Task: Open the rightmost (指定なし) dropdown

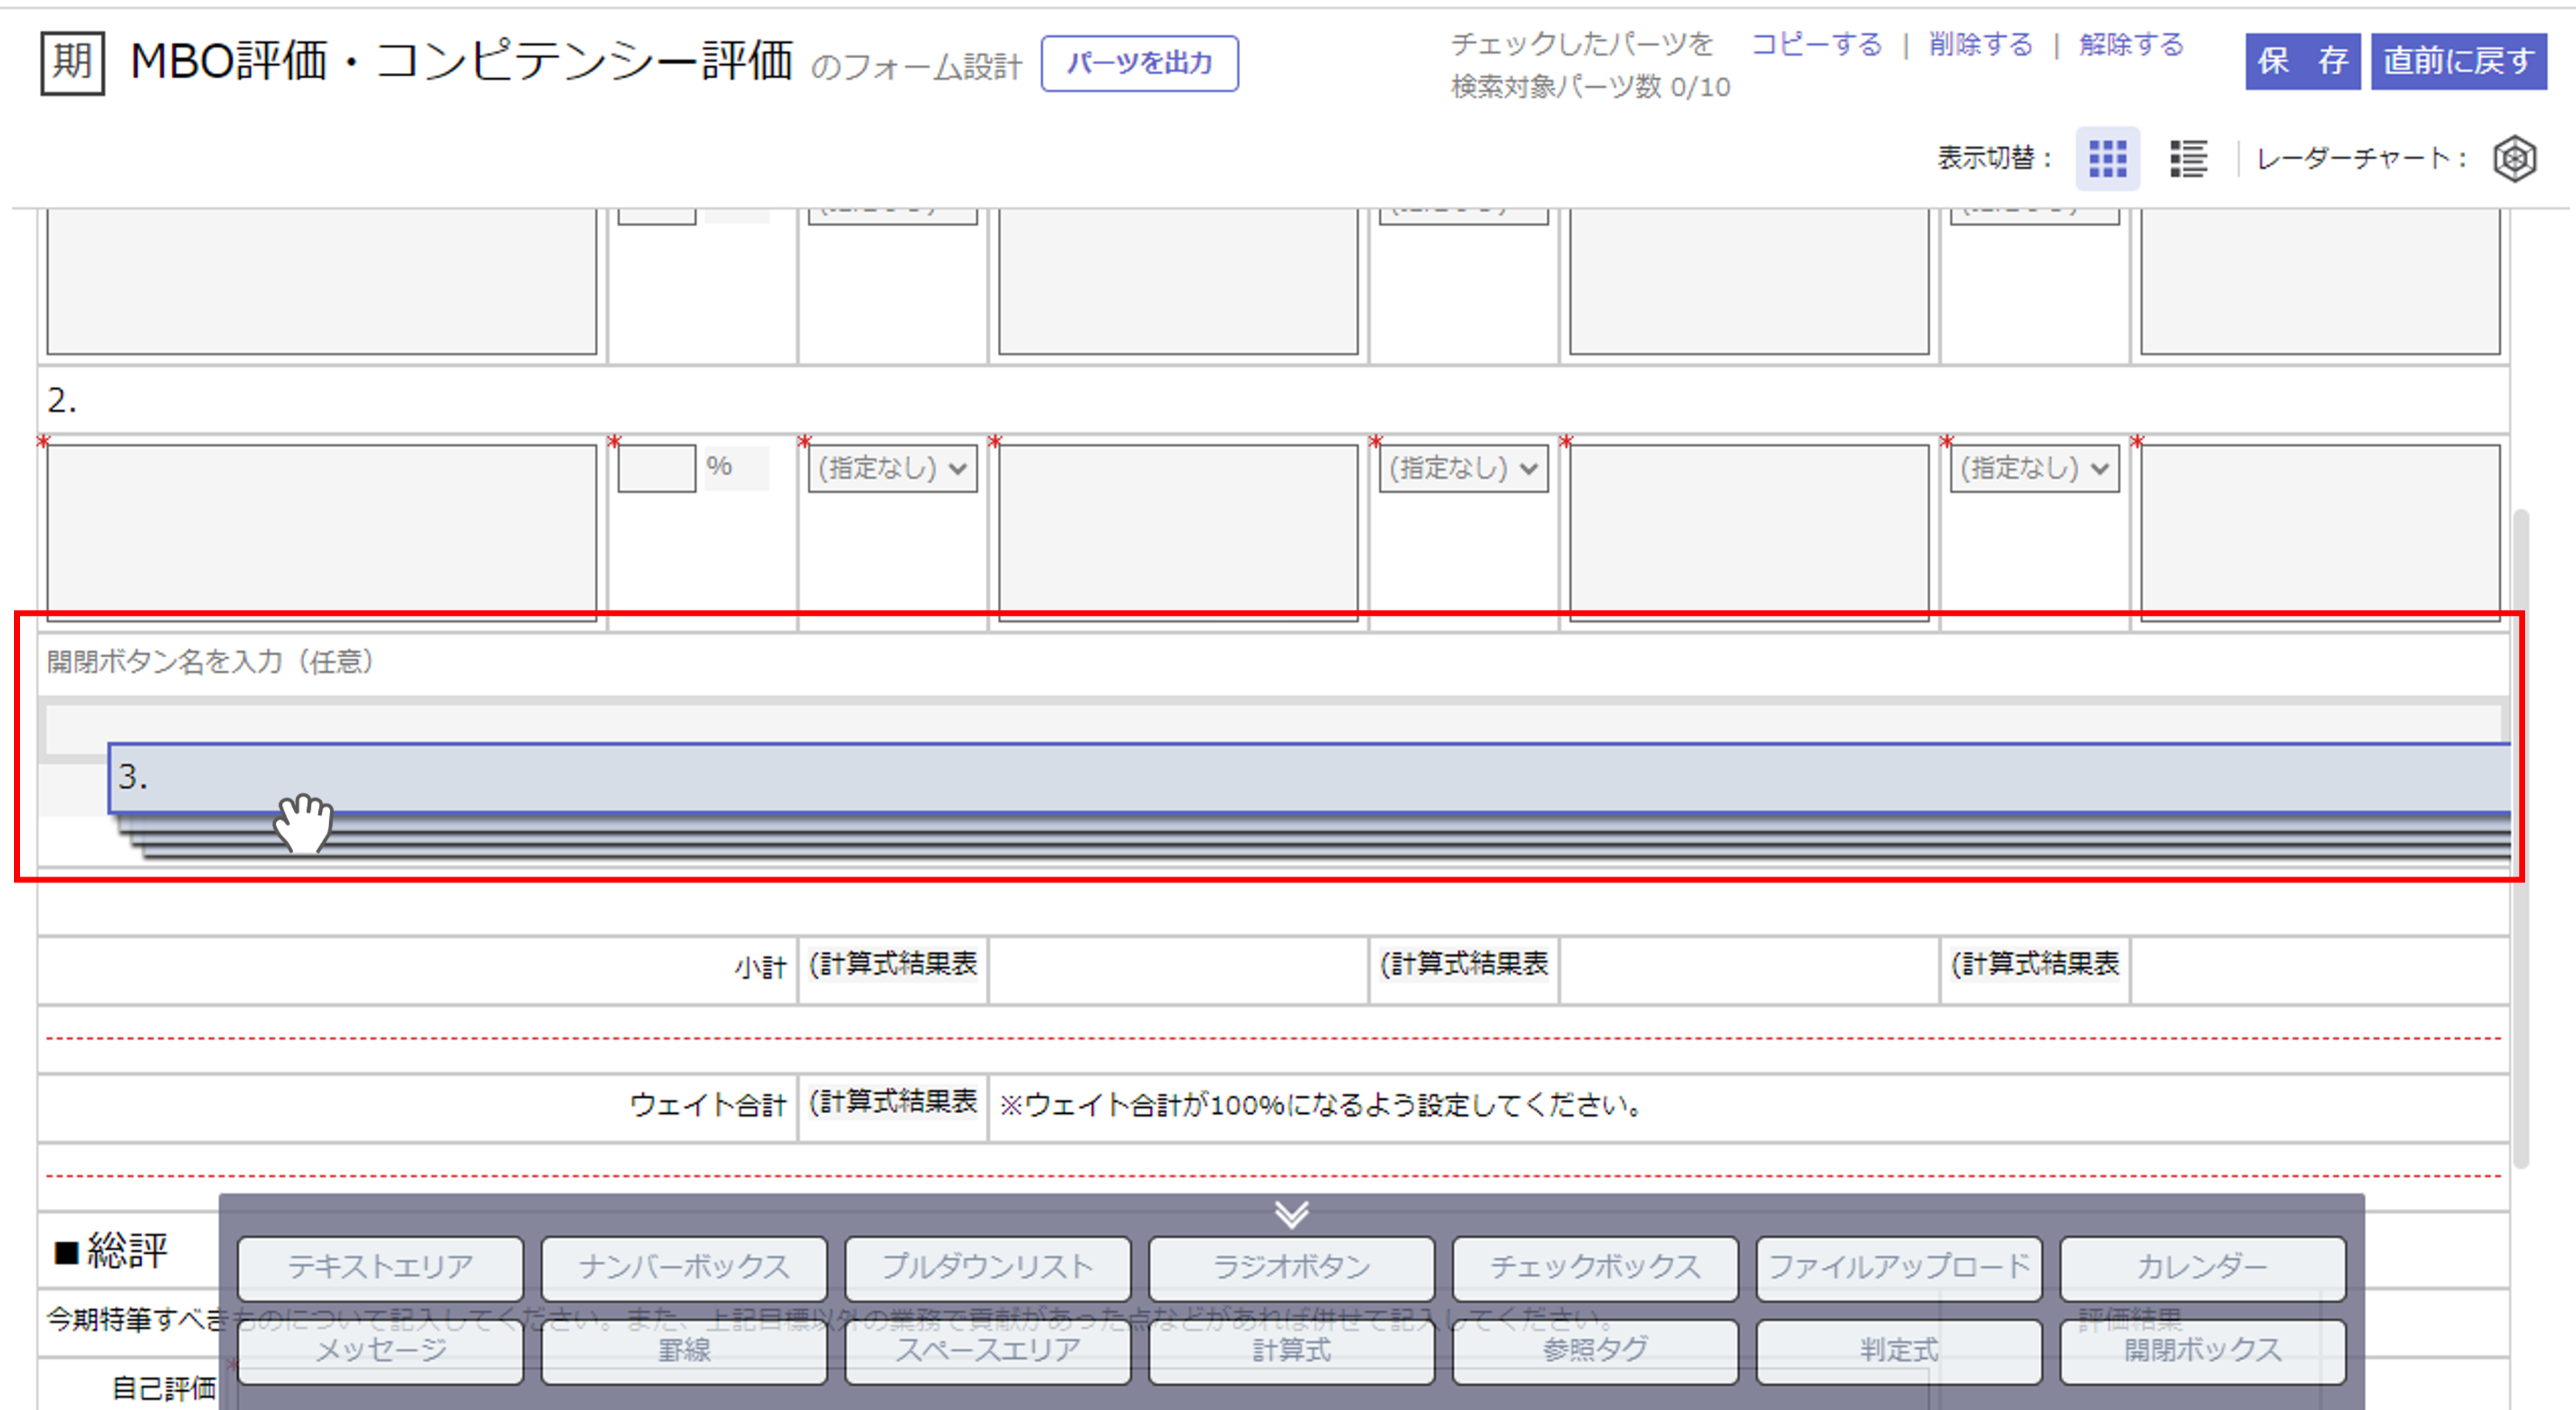Action: (2034, 467)
